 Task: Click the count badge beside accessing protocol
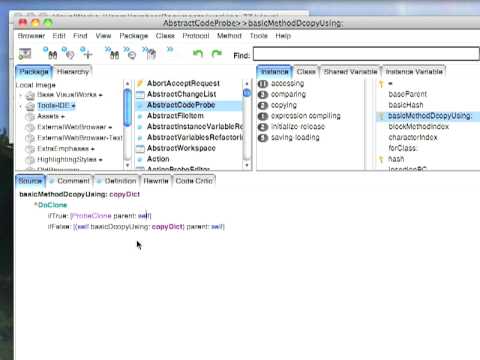(x=263, y=84)
